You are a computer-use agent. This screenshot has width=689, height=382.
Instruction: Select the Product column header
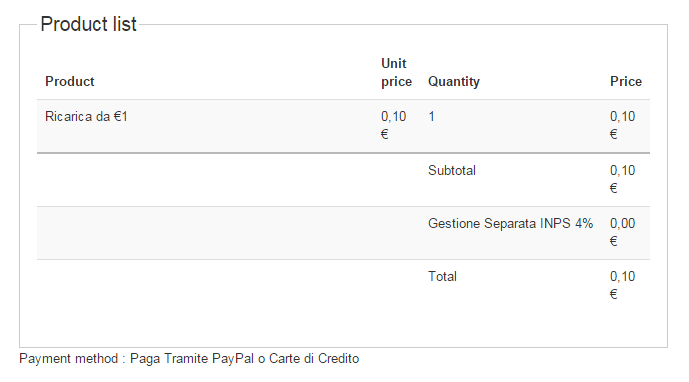click(69, 81)
